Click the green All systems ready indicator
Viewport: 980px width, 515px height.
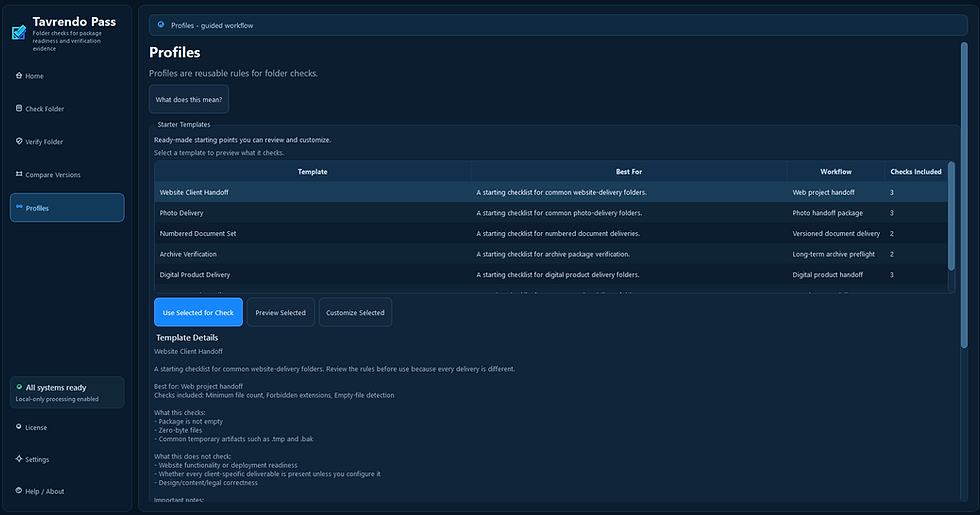point(19,387)
